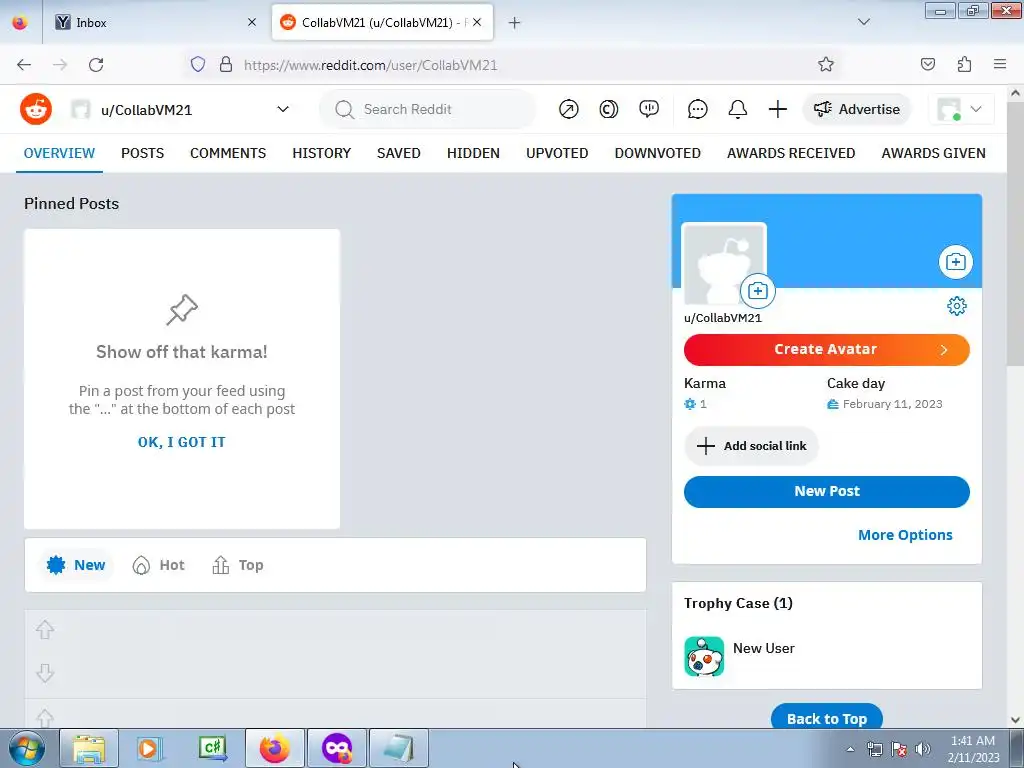Open the chat bubble icon
Image resolution: width=1024 pixels, height=768 pixels.
[x=697, y=109]
